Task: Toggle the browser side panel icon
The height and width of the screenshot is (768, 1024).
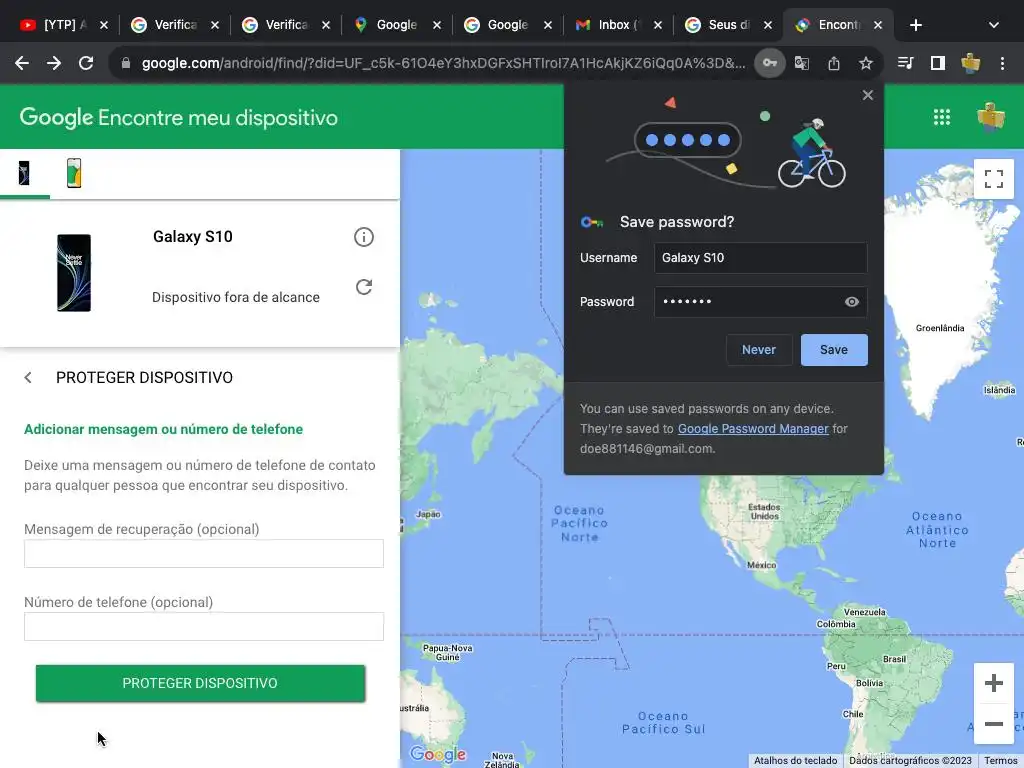Action: (938, 63)
